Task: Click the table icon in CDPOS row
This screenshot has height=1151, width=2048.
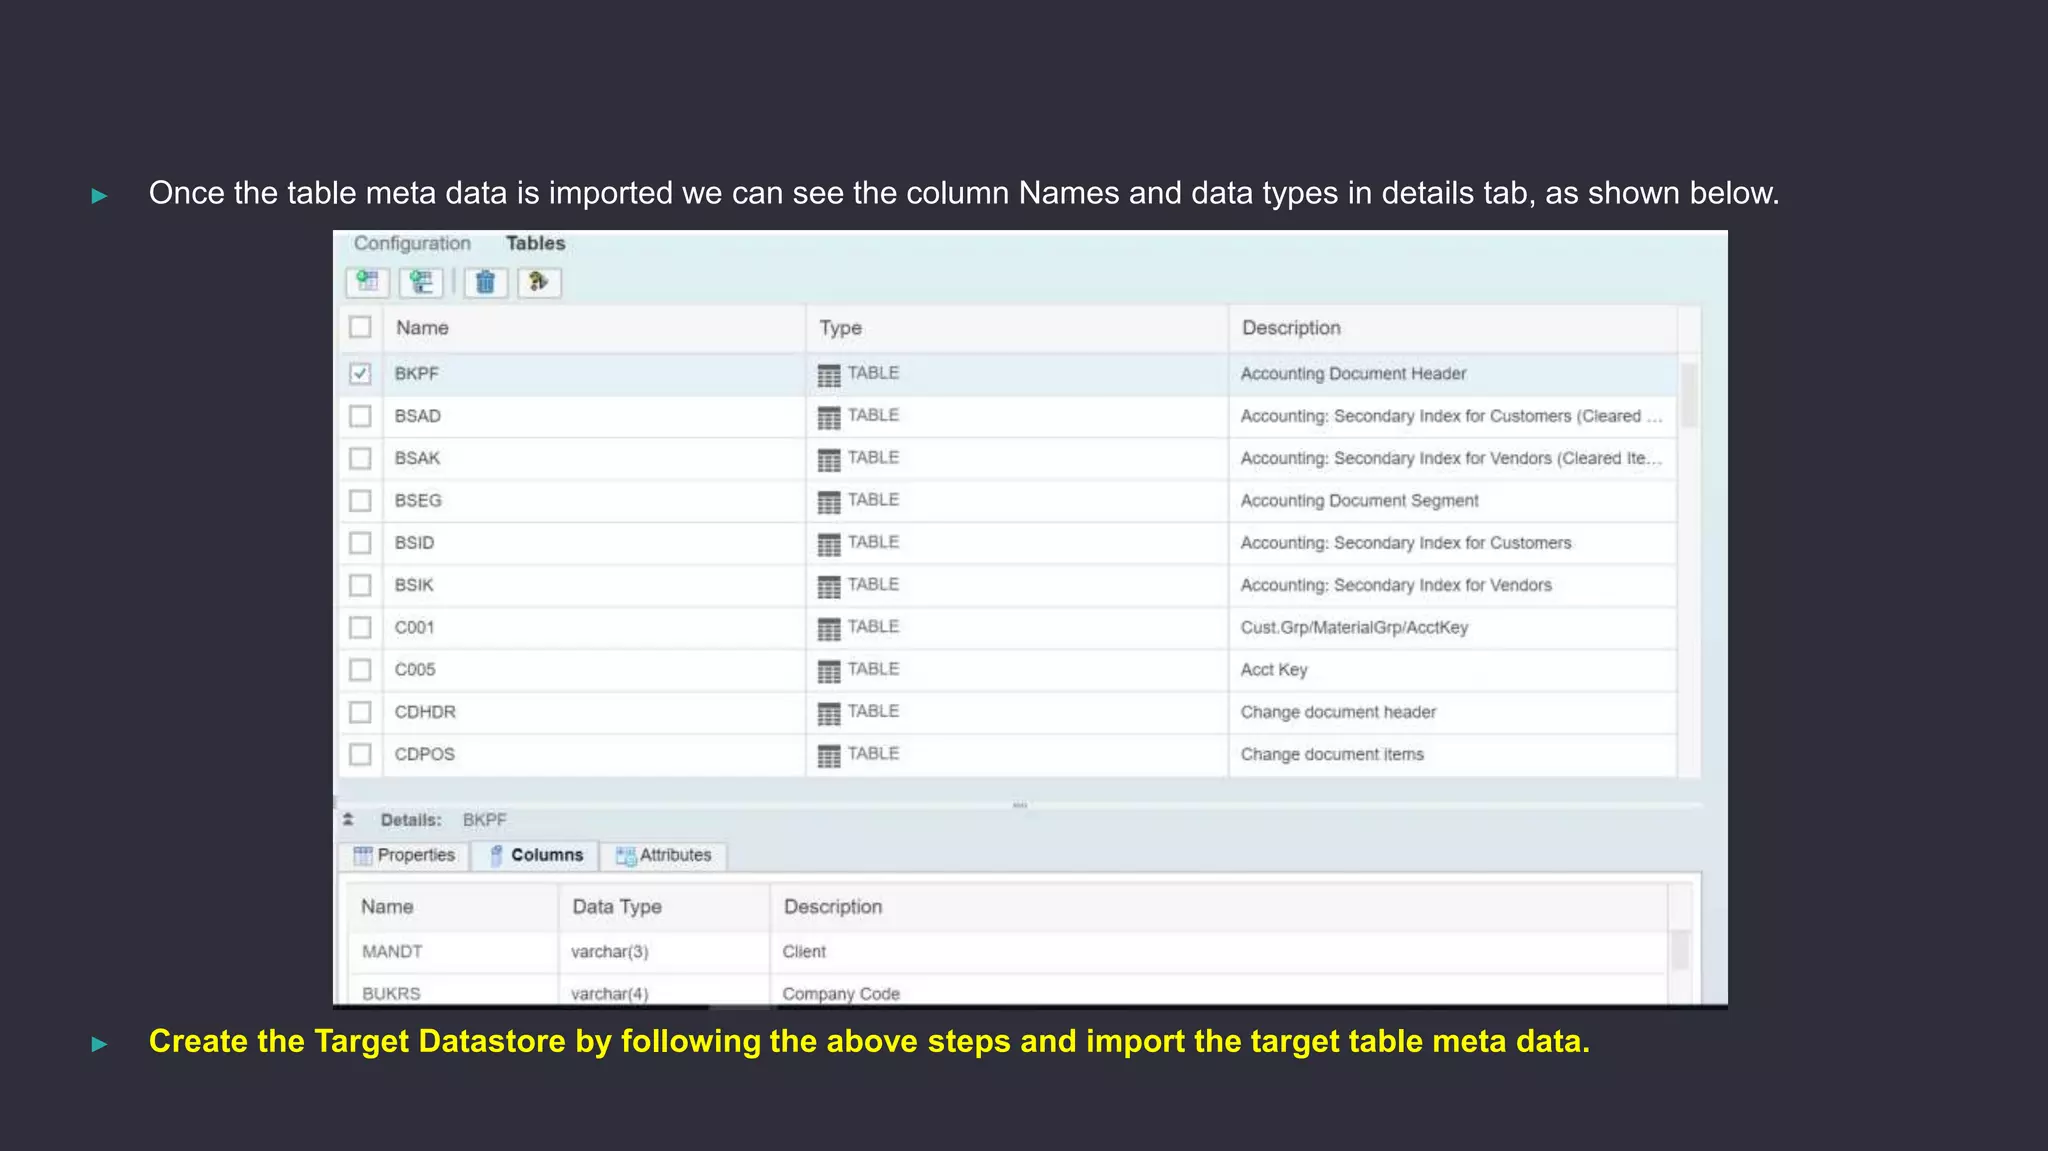Action: coord(829,756)
